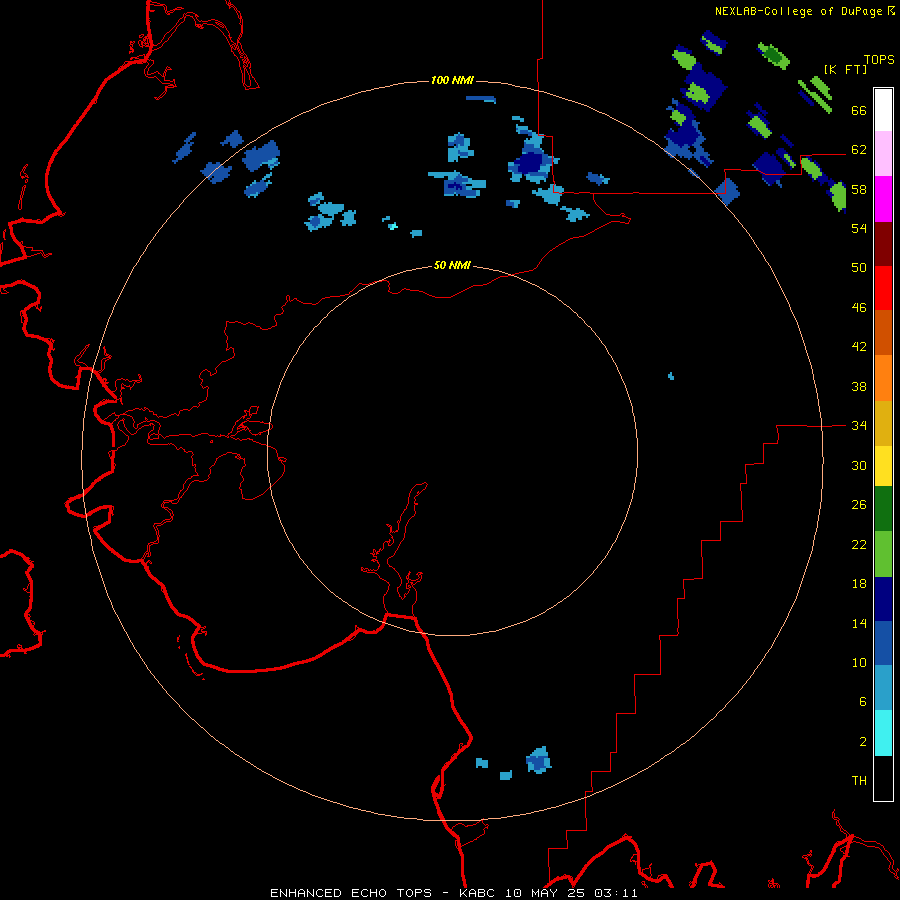The height and width of the screenshot is (900, 900).
Task: Click the legend value '6'
Action: click(x=863, y=701)
